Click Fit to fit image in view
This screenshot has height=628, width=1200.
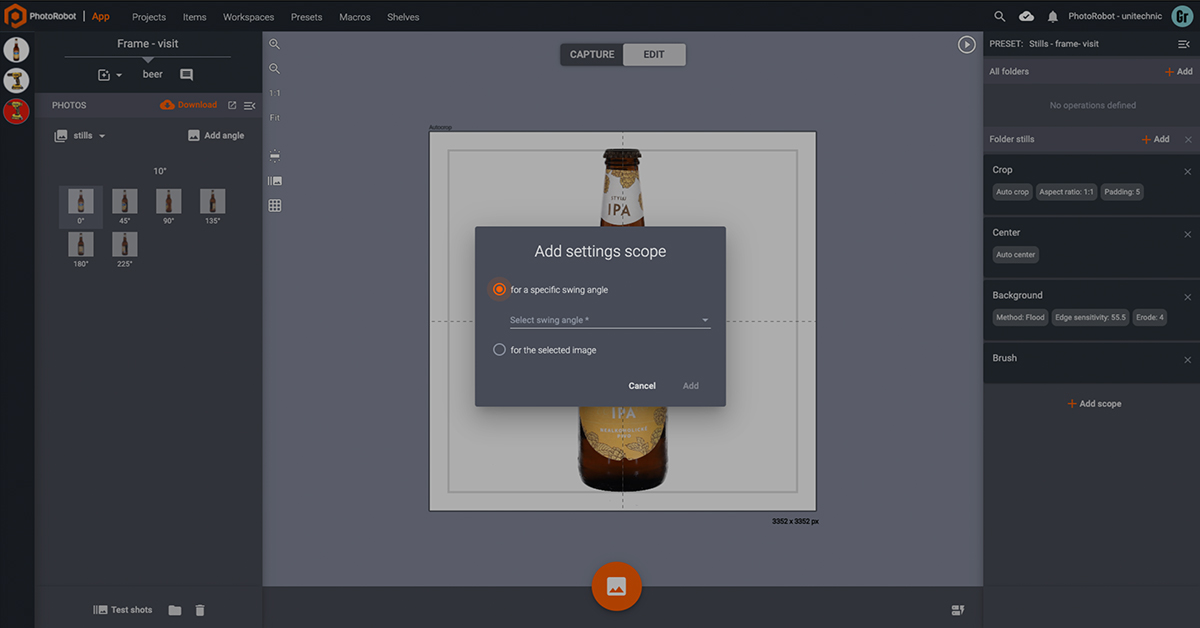tap(275, 117)
